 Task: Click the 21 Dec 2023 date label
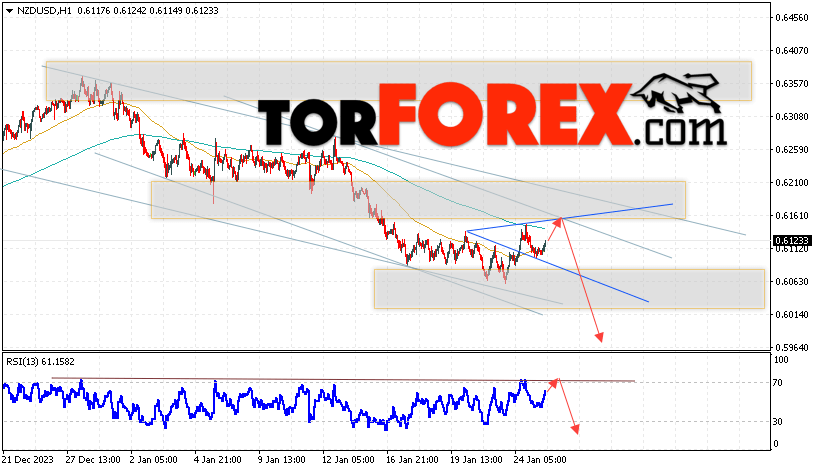click(28, 460)
